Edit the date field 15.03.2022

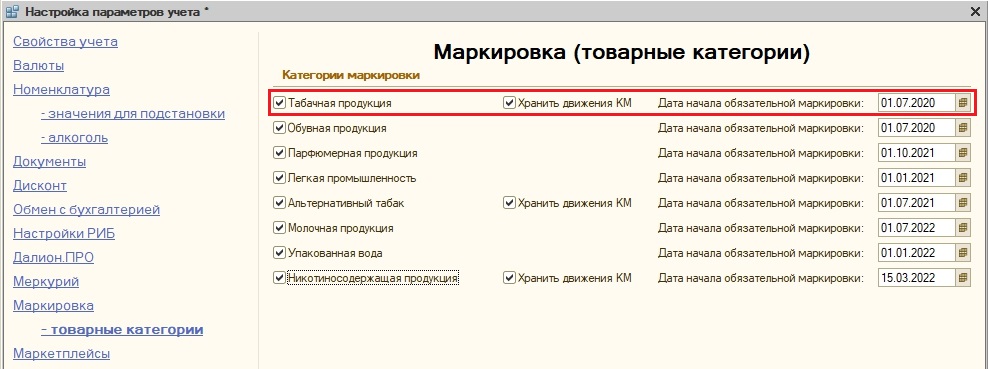click(x=917, y=277)
